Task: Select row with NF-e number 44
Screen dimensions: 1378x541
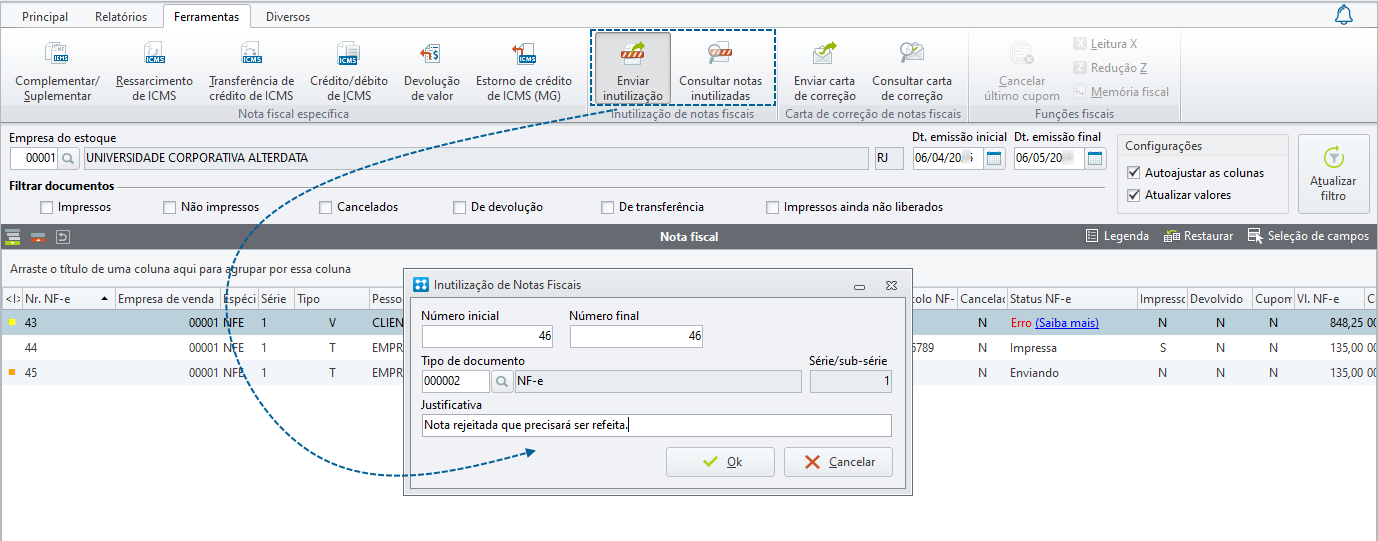Action: coord(689,347)
